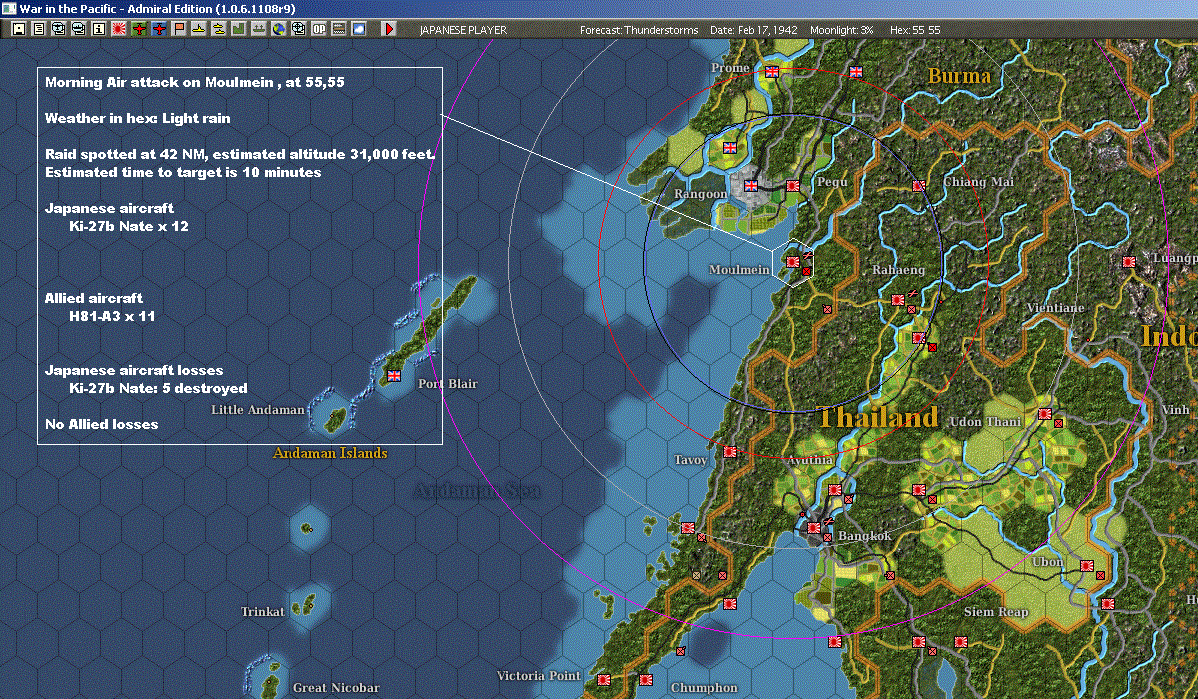The image size is (1198, 699).
Task: Click the red plane on blue background icon
Action: tap(159, 29)
